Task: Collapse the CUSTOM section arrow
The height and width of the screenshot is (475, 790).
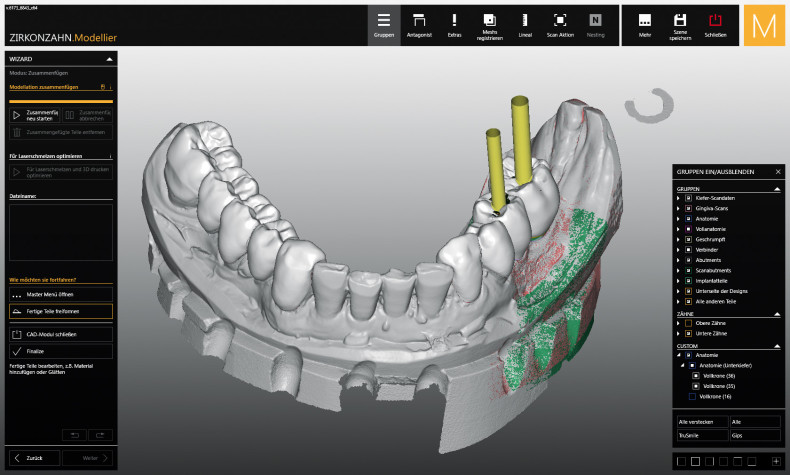Action: [777, 346]
